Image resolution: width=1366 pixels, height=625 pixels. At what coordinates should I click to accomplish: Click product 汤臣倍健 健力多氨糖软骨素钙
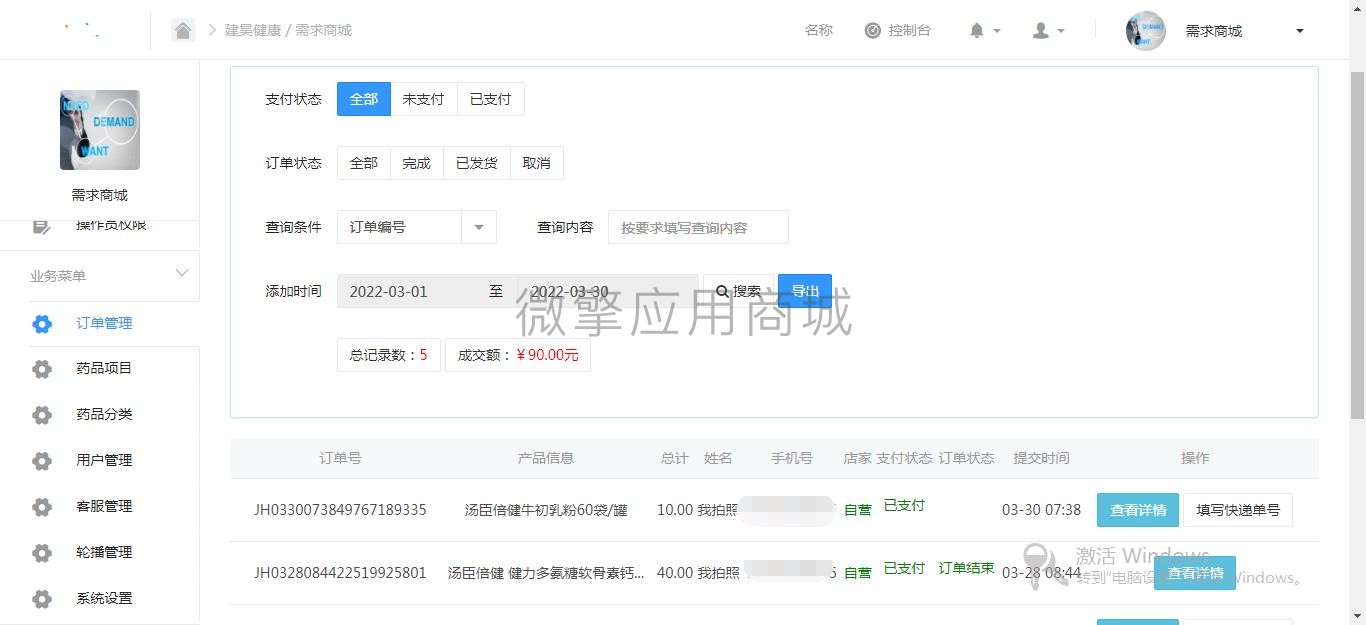pyautogui.click(x=546, y=573)
